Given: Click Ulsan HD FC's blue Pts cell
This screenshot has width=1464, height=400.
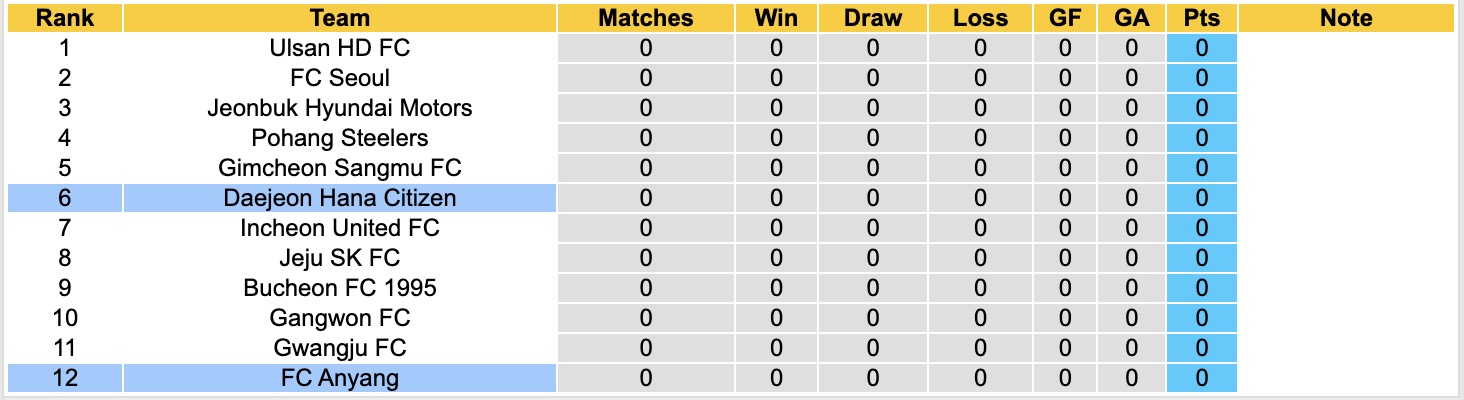Looking at the screenshot, I should tap(1201, 48).
